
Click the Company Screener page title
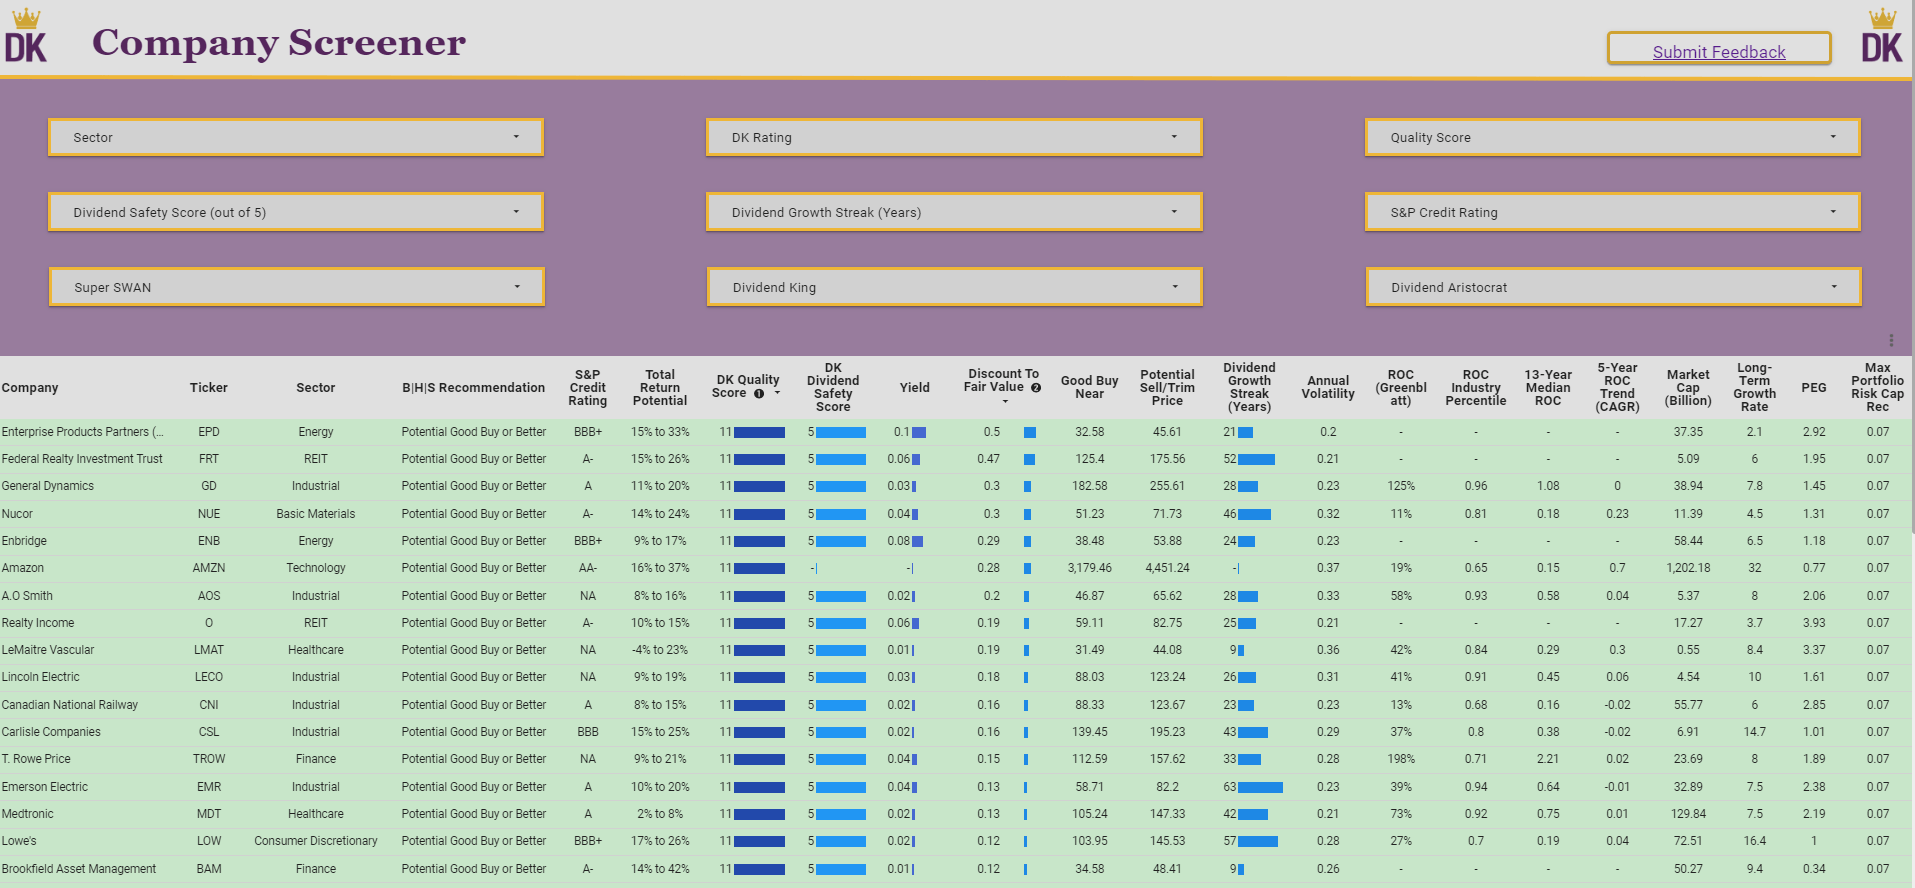(x=279, y=43)
